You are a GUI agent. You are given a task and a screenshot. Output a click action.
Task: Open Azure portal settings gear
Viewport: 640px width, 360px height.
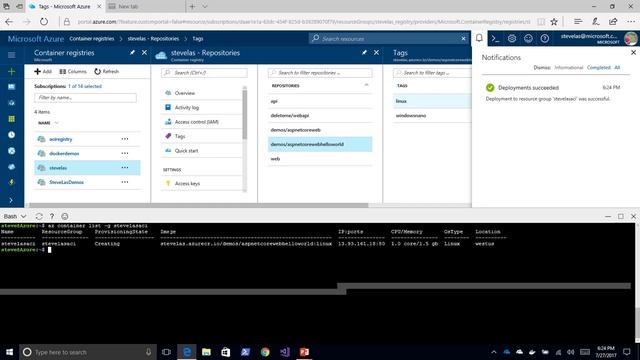tap(512, 38)
